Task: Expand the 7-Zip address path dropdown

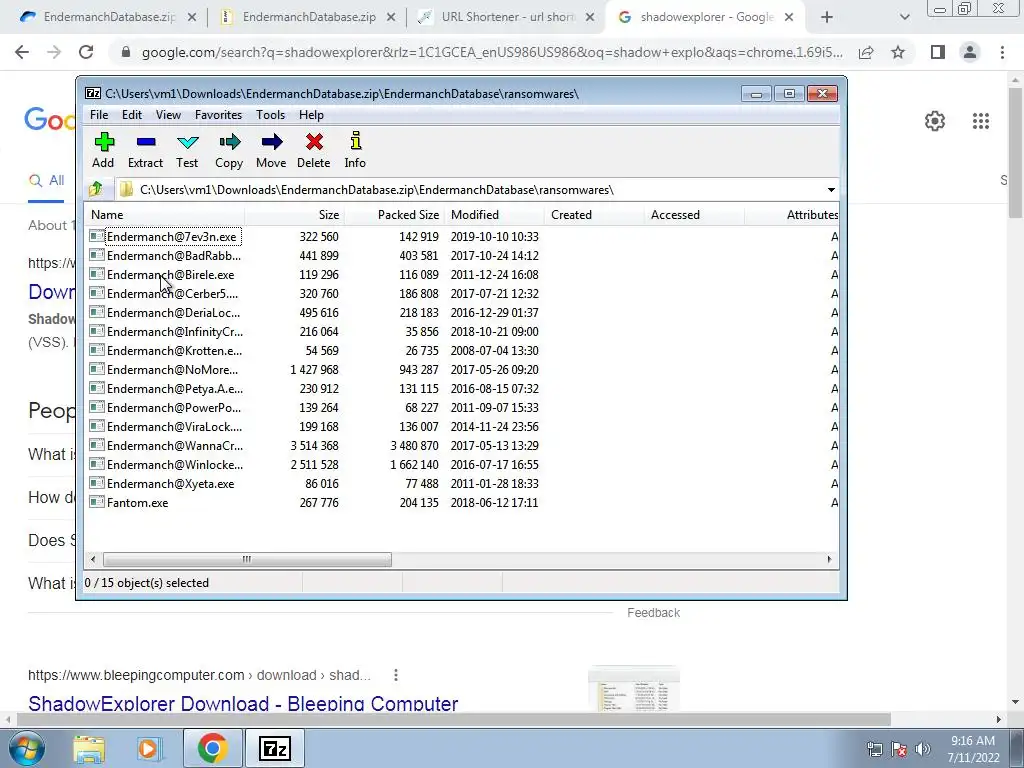Action: coord(831,190)
